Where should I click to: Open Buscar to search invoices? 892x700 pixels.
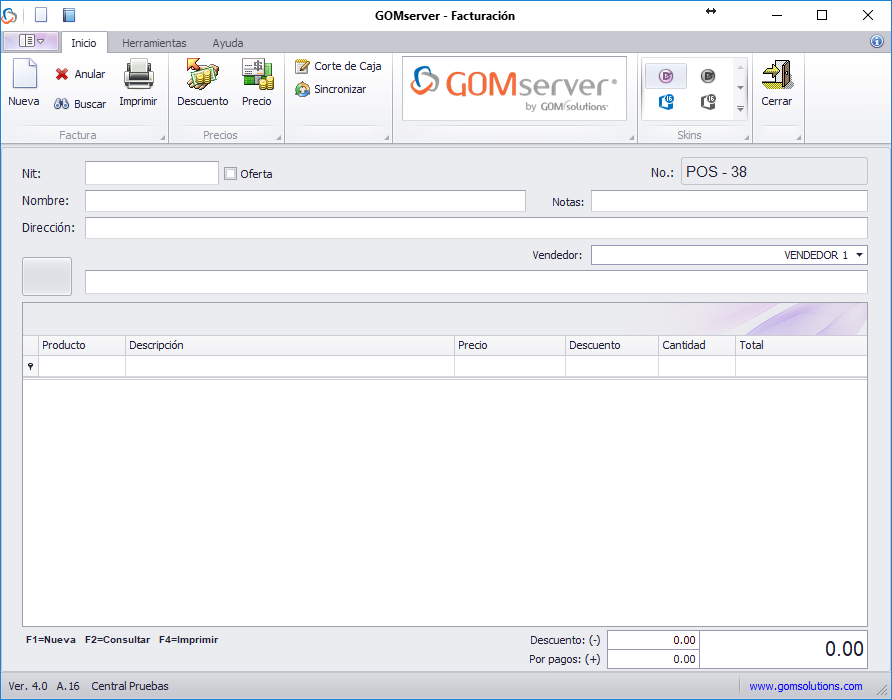80,104
